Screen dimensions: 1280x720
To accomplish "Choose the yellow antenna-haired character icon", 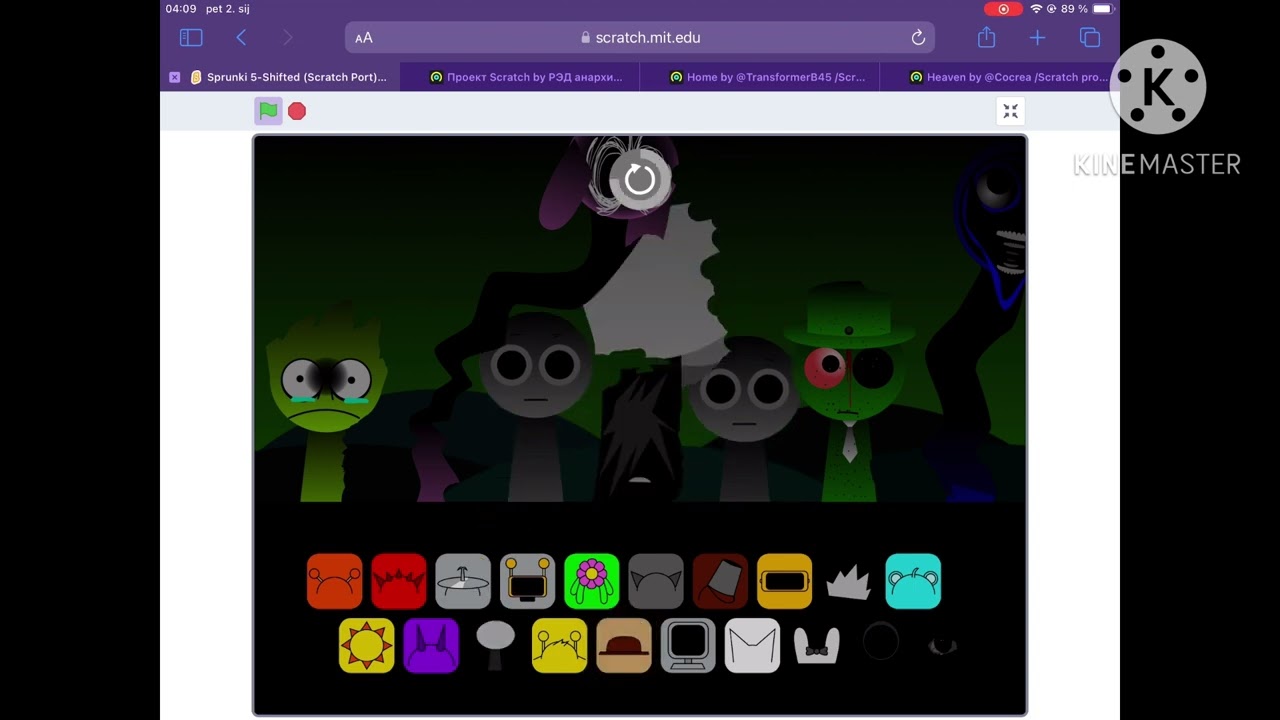I will (x=559, y=645).
